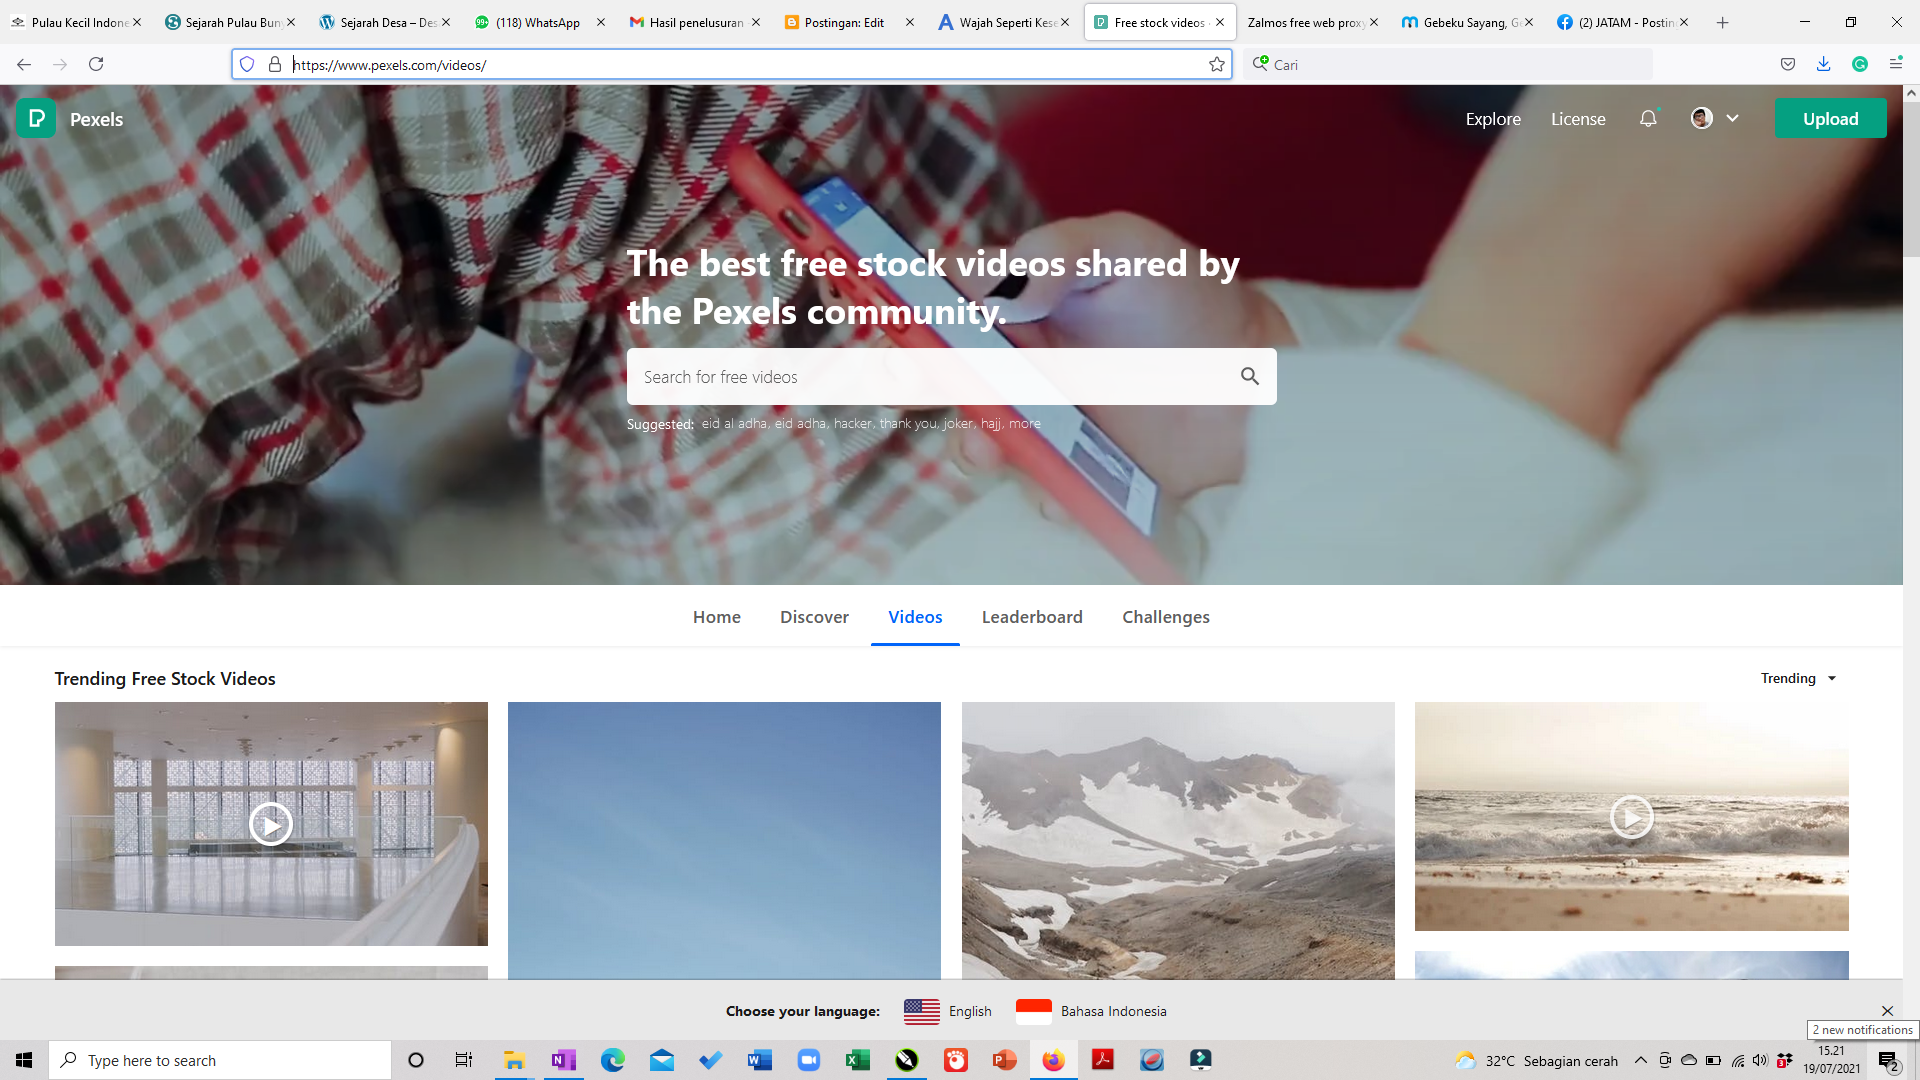Open the Leaderboard tab

click(1032, 617)
